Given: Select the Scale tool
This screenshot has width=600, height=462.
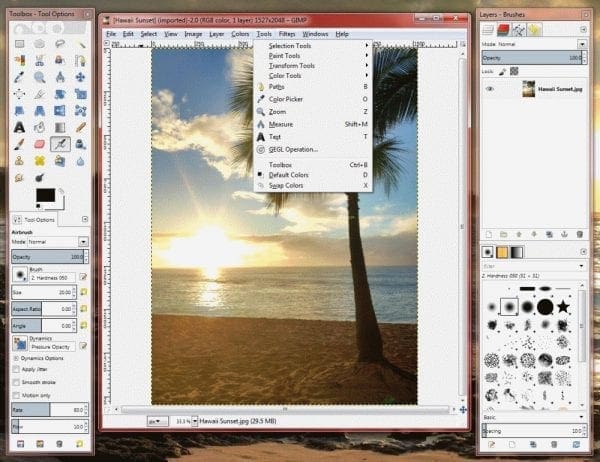Looking at the screenshot, I should pyautogui.click(x=80, y=94).
